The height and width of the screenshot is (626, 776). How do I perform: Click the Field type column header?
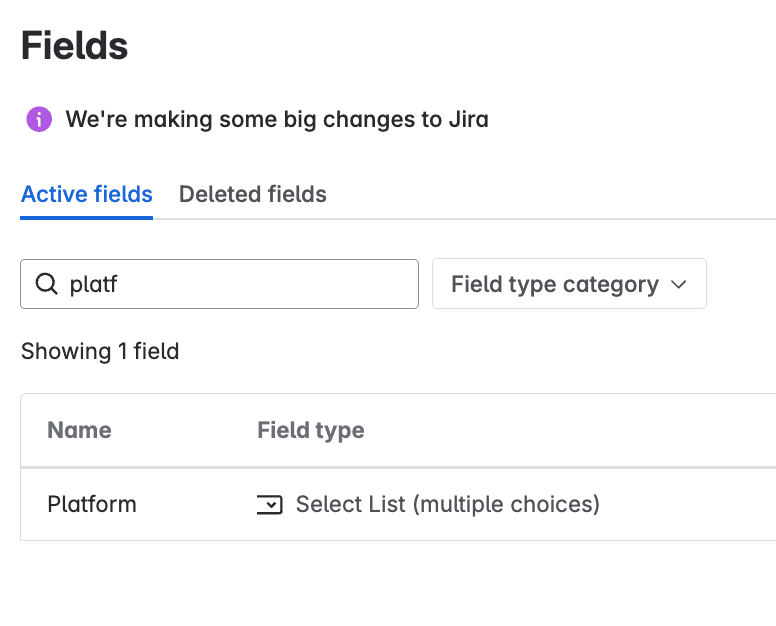coord(311,430)
